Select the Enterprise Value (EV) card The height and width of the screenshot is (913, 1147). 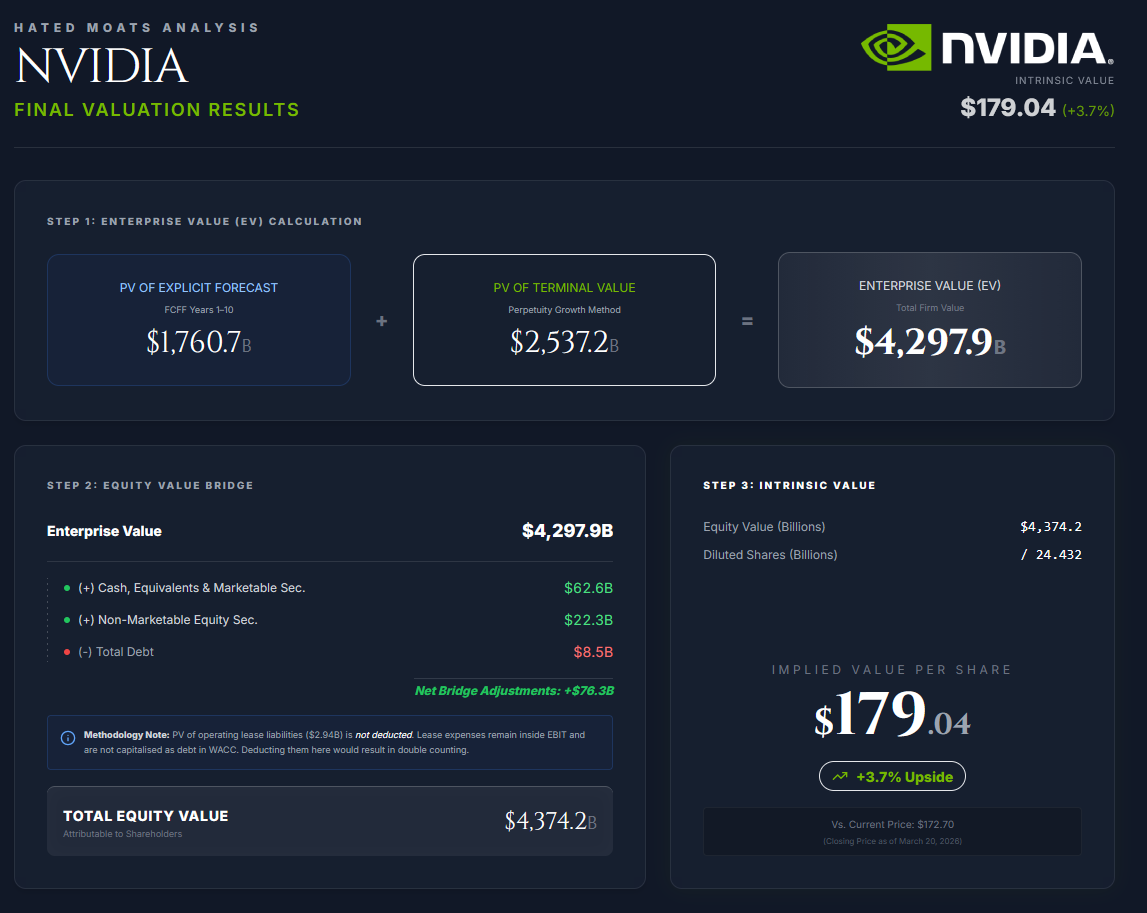point(930,320)
